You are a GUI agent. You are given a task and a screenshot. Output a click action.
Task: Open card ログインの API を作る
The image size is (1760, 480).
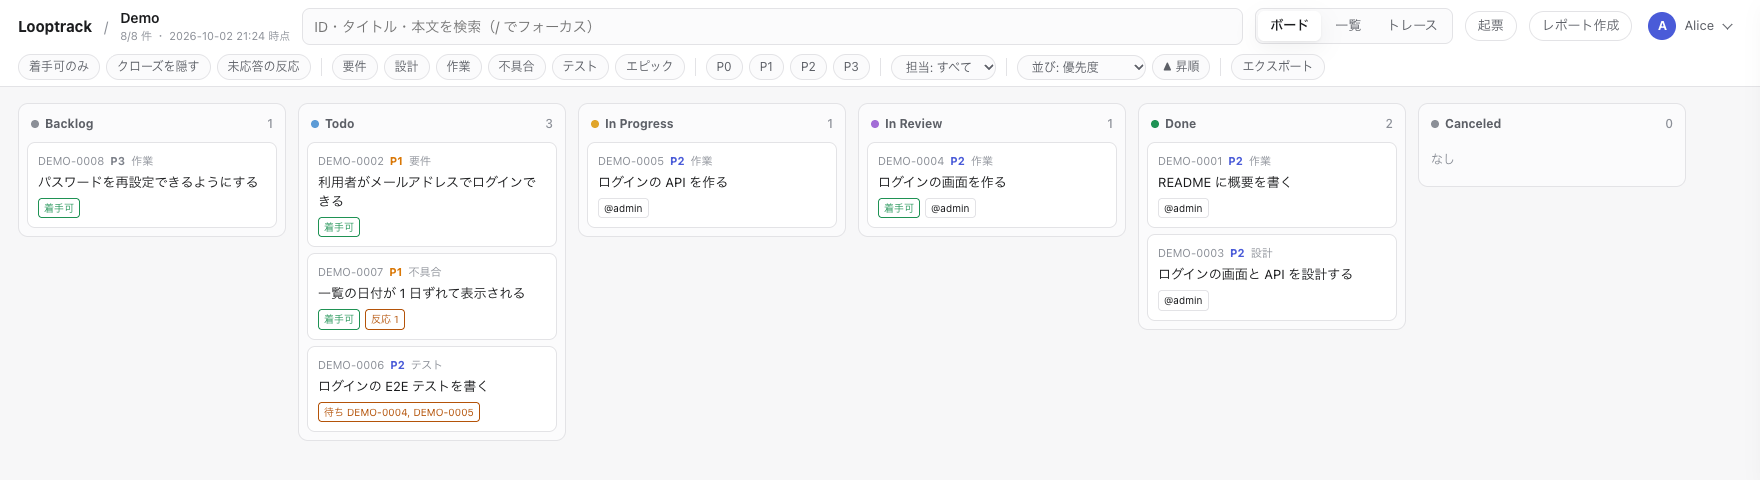[x=712, y=185]
